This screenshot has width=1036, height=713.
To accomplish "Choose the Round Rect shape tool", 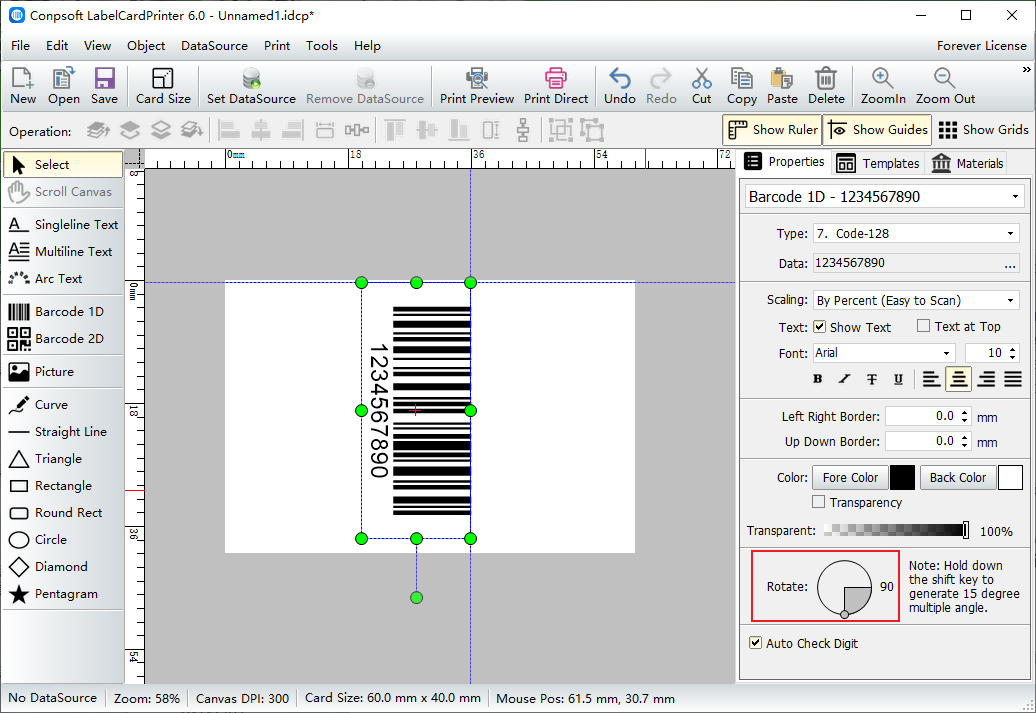I will (x=63, y=513).
